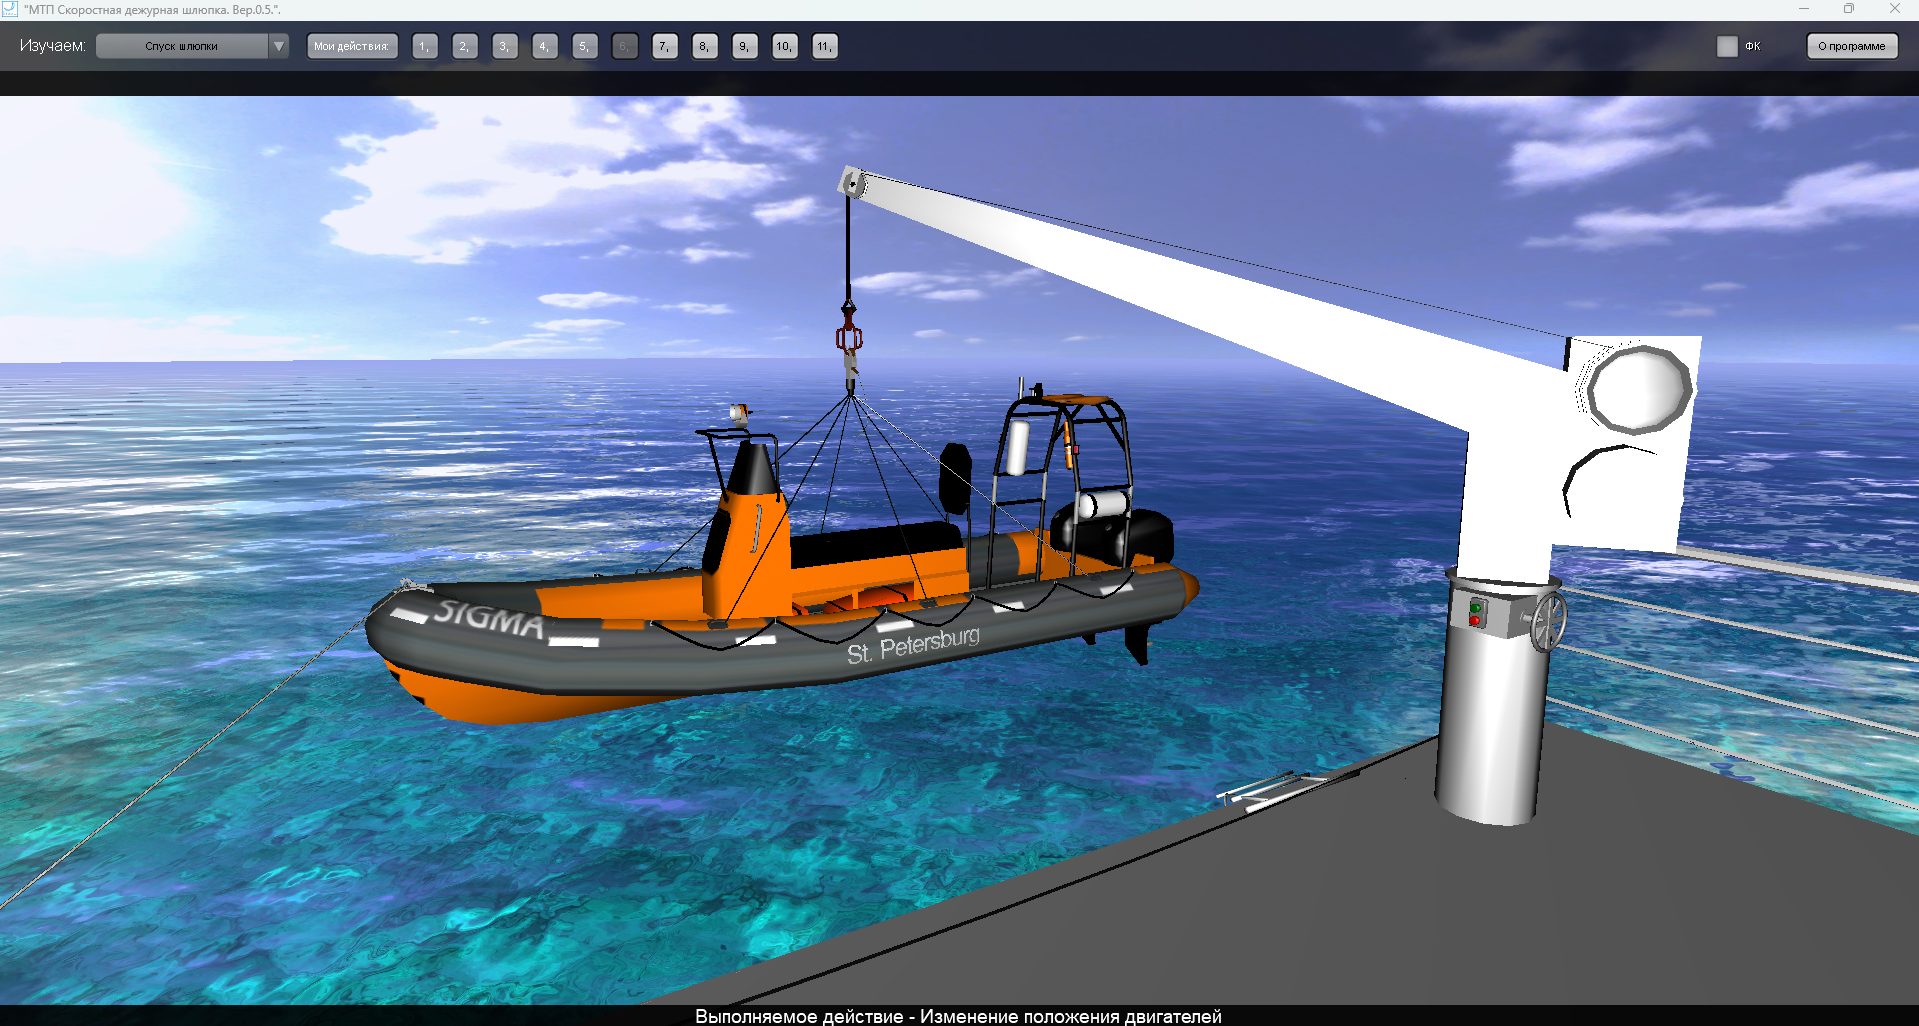1919x1026 pixels.
Task: Click the app icon in title bar
Action: click(10, 9)
